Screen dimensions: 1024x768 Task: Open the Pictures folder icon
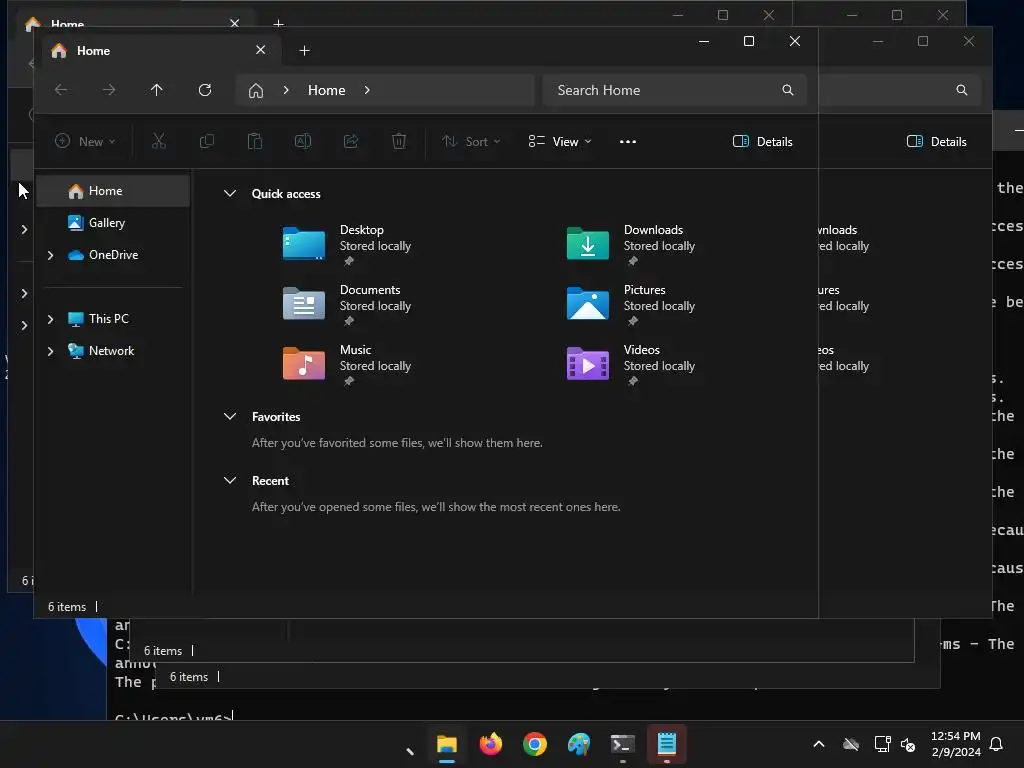[588, 304]
